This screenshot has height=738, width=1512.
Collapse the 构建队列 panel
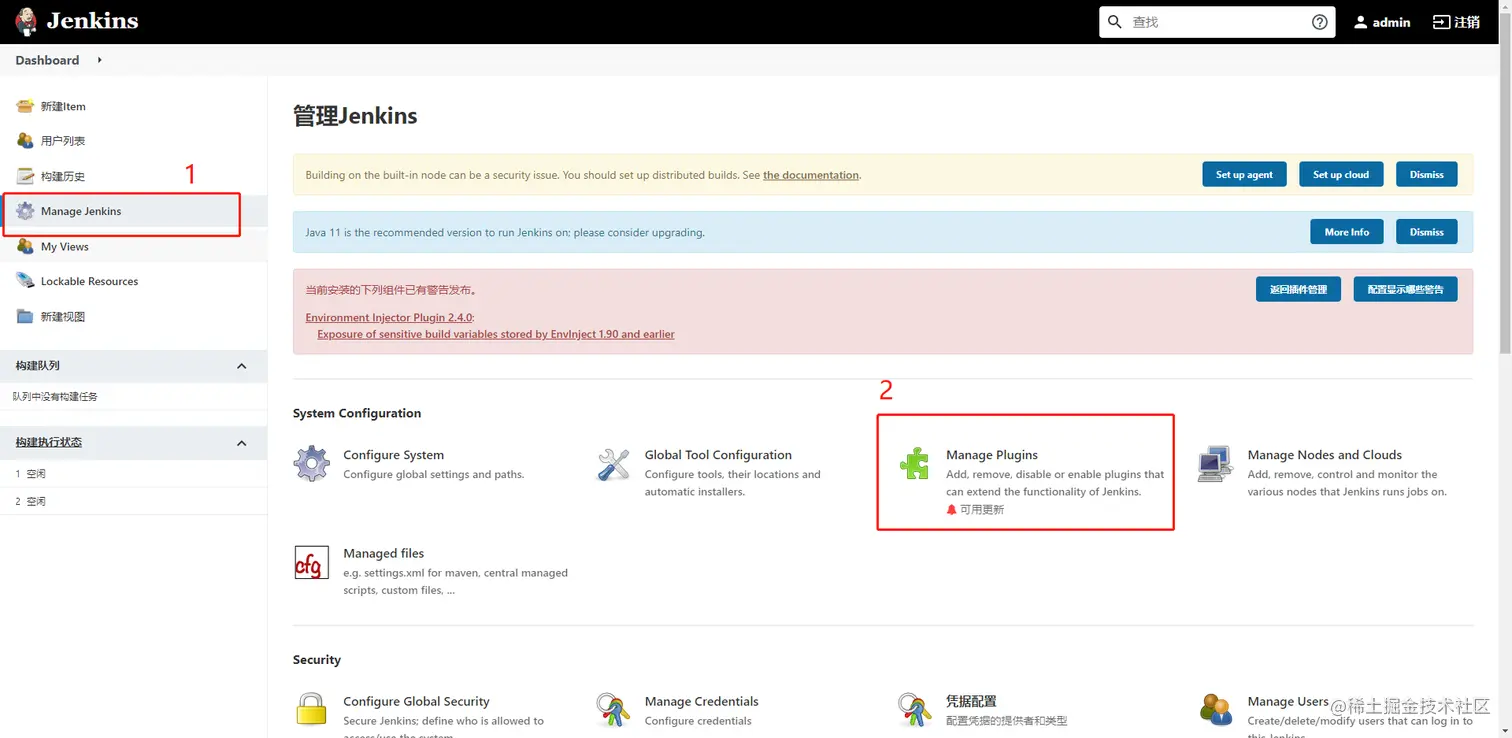coord(241,366)
